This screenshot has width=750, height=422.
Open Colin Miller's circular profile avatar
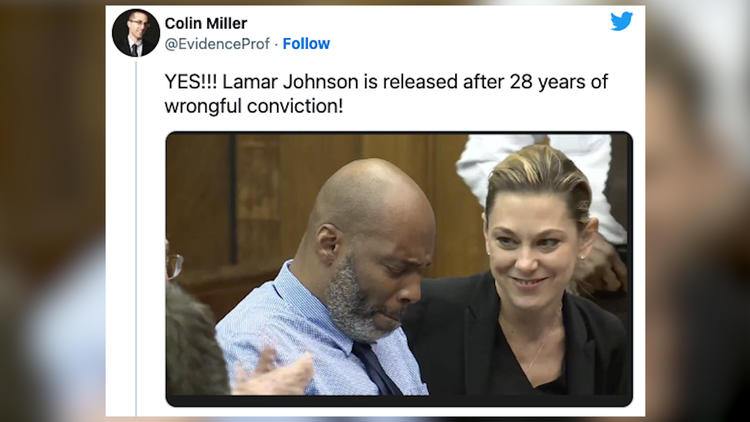click(x=136, y=33)
